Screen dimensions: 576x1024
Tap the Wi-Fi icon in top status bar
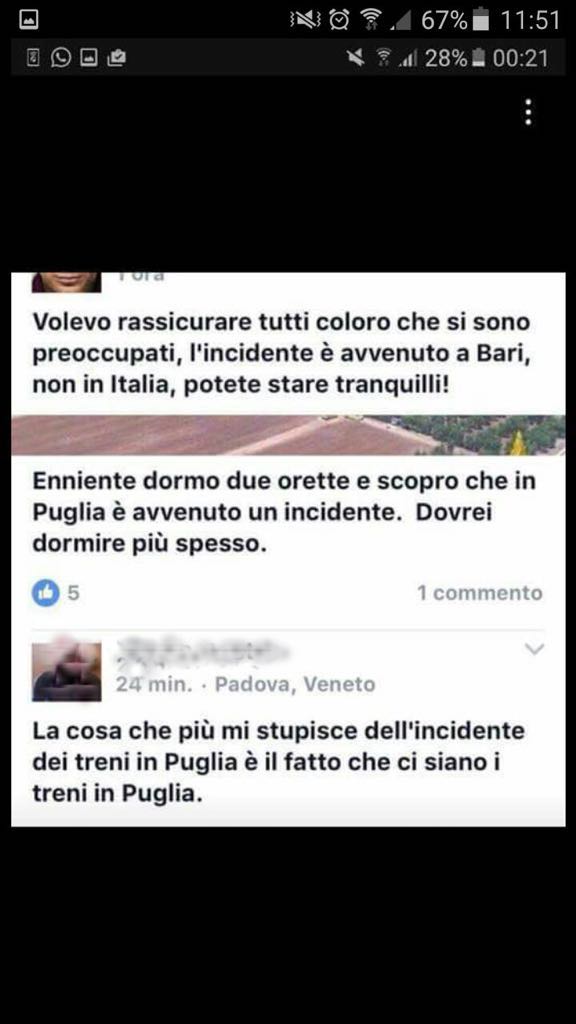coord(372,19)
